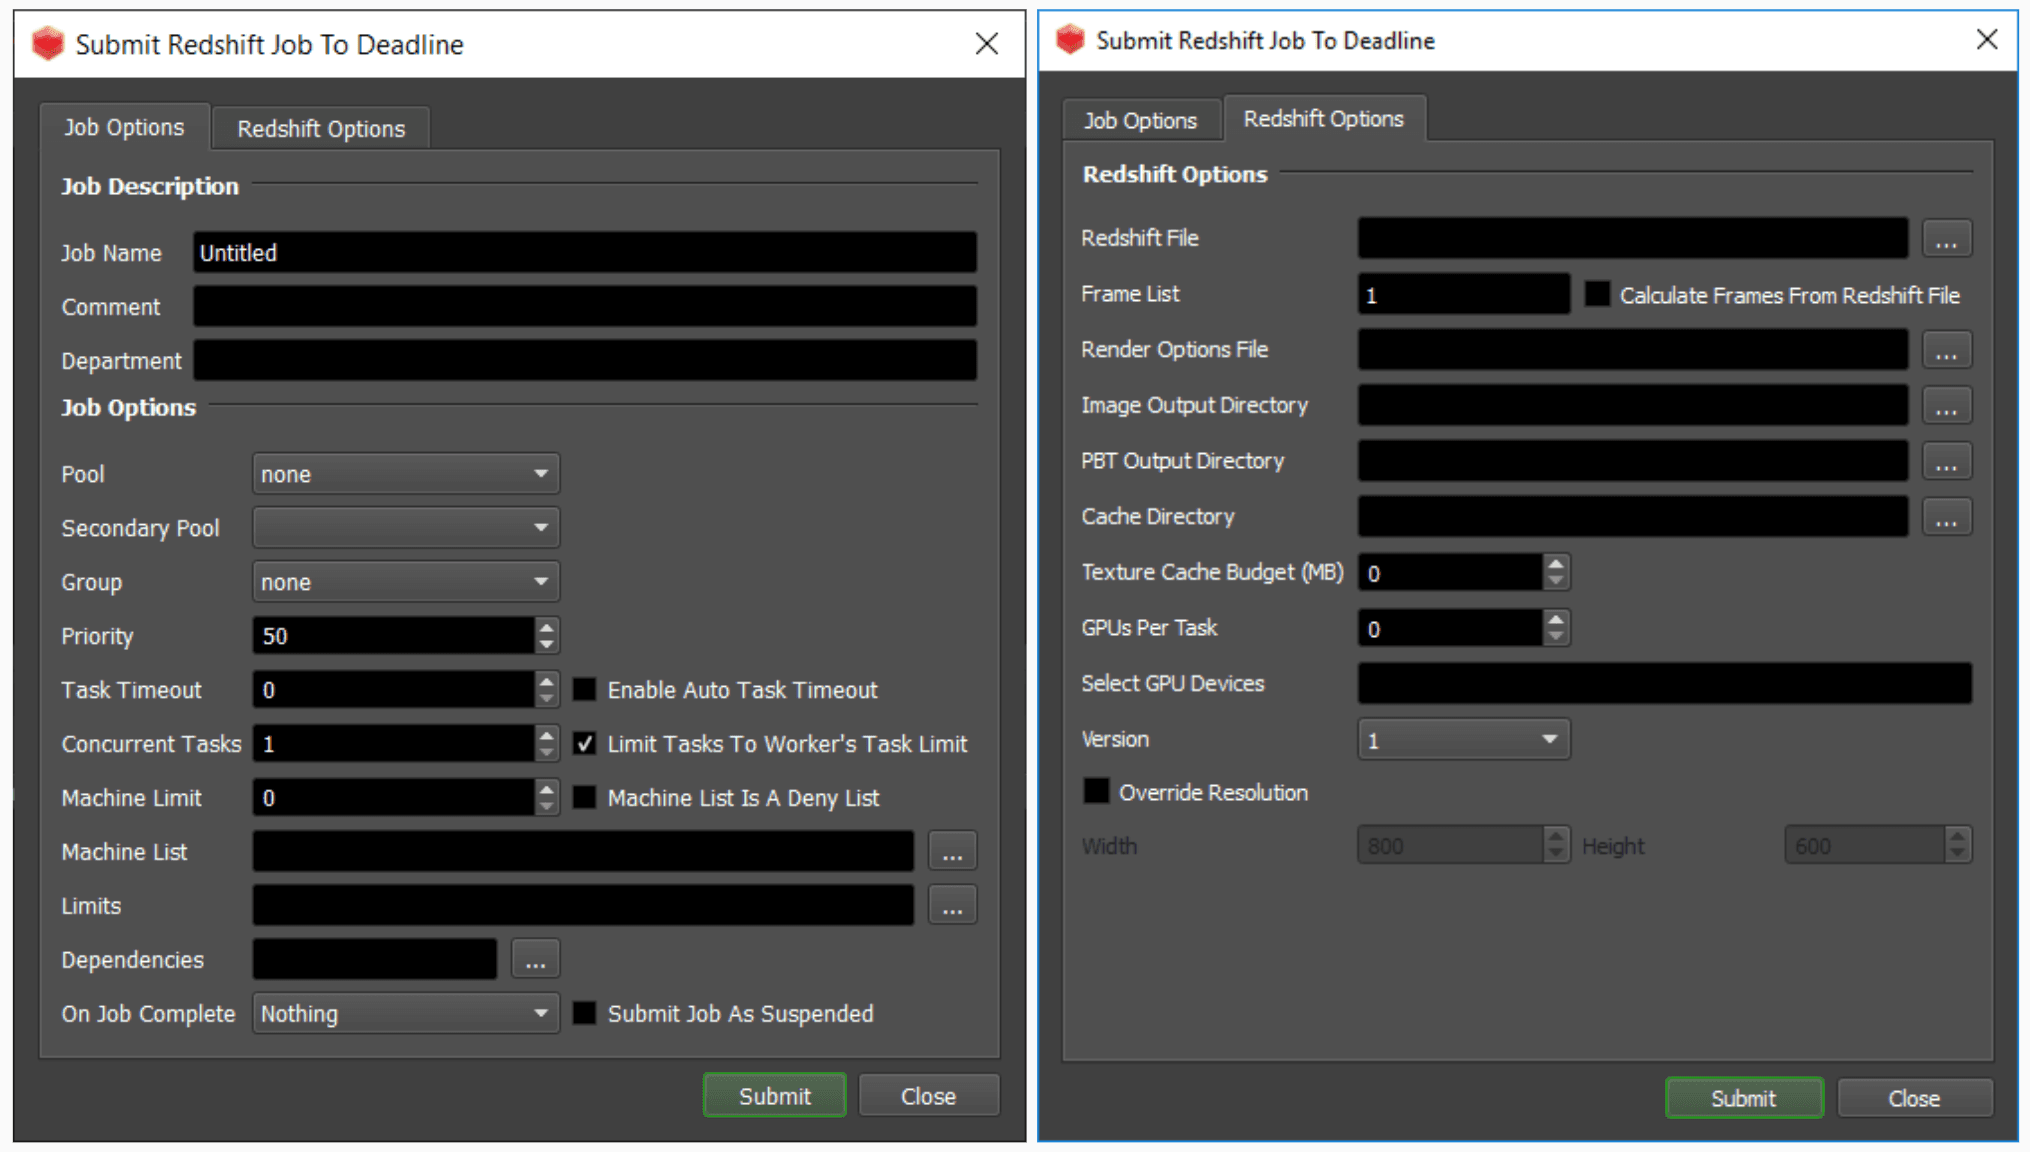Viewport: 2030px width, 1152px height.
Task: Open On Job Complete dropdown
Action: [405, 1014]
